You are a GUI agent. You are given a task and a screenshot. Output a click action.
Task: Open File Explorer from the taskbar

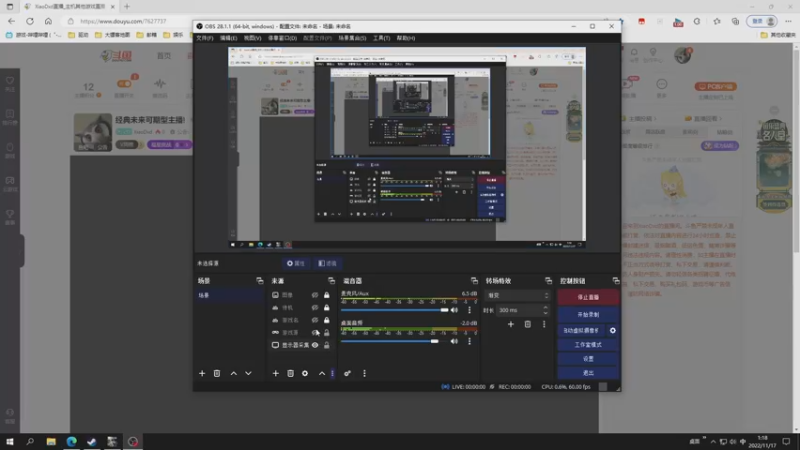click(x=51, y=441)
